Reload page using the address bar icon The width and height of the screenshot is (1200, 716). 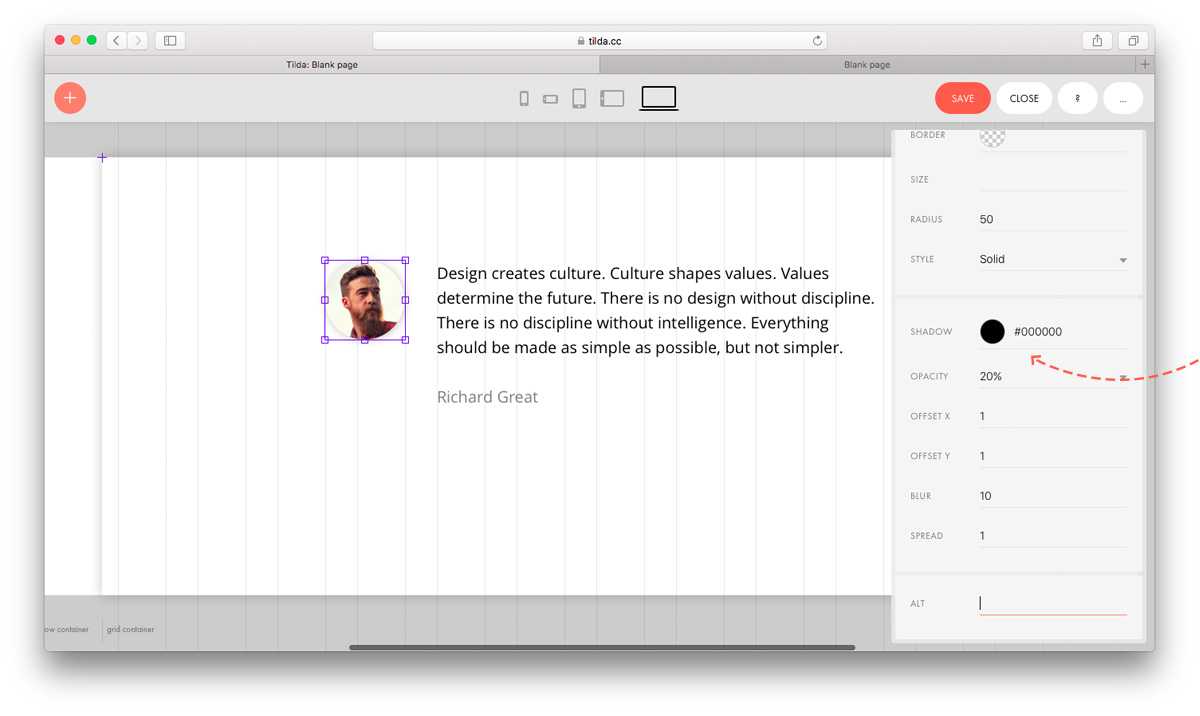(x=817, y=41)
